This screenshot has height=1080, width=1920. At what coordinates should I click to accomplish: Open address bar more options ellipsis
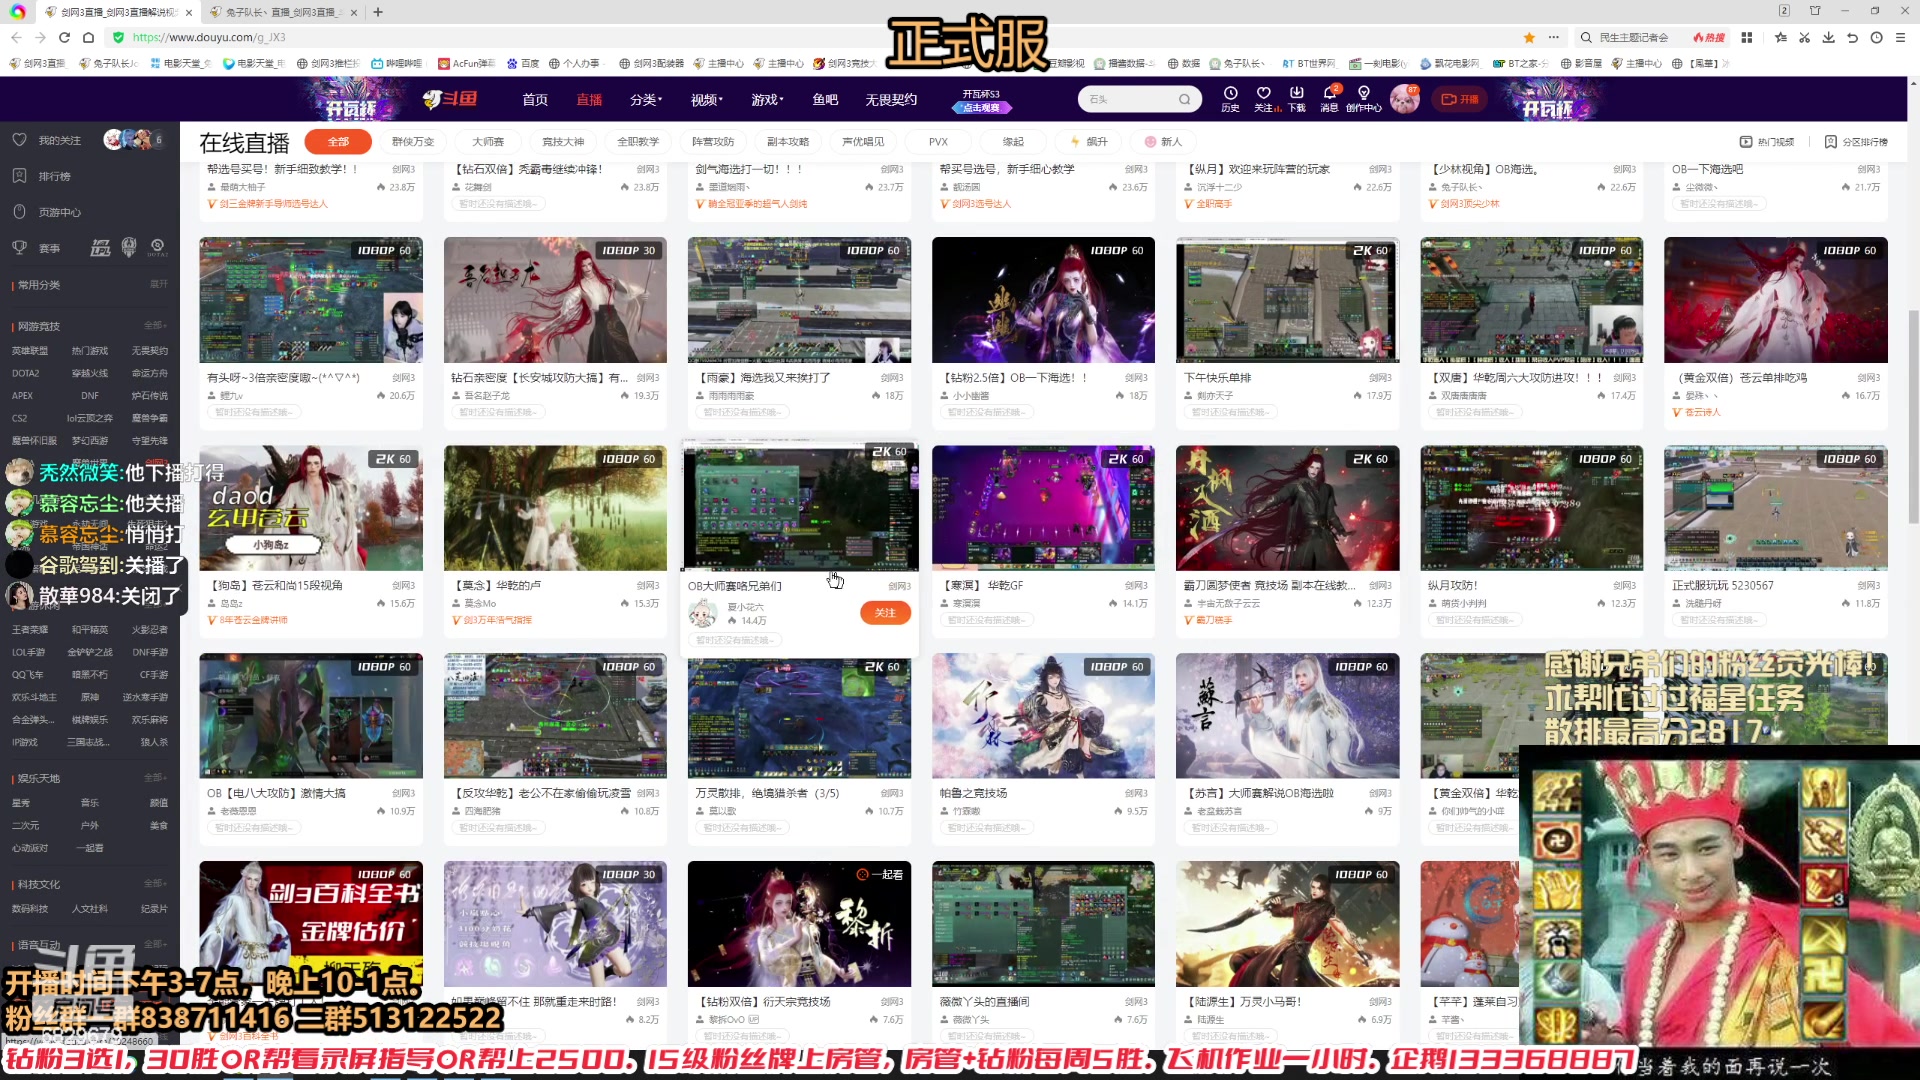tap(1554, 37)
